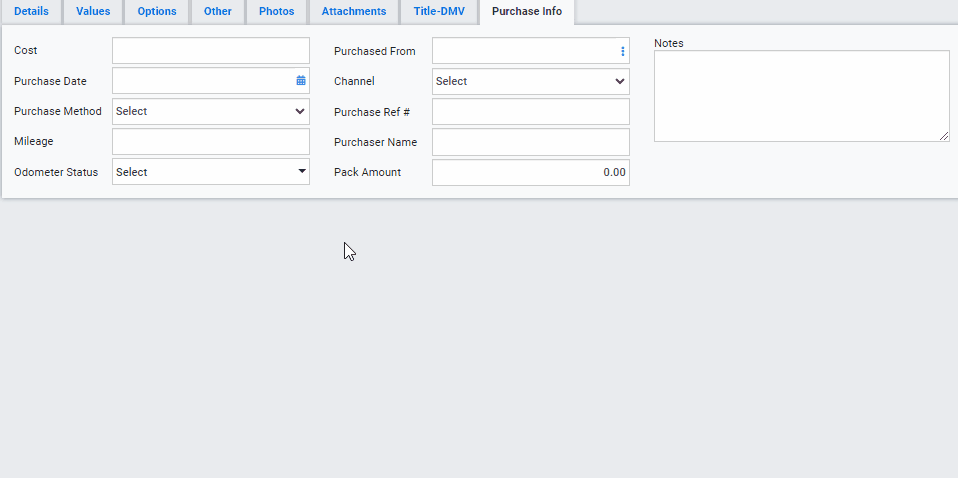The height and width of the screenshot is (478, 958).
Task: Click into the Cost field
Action: (211, 51)
